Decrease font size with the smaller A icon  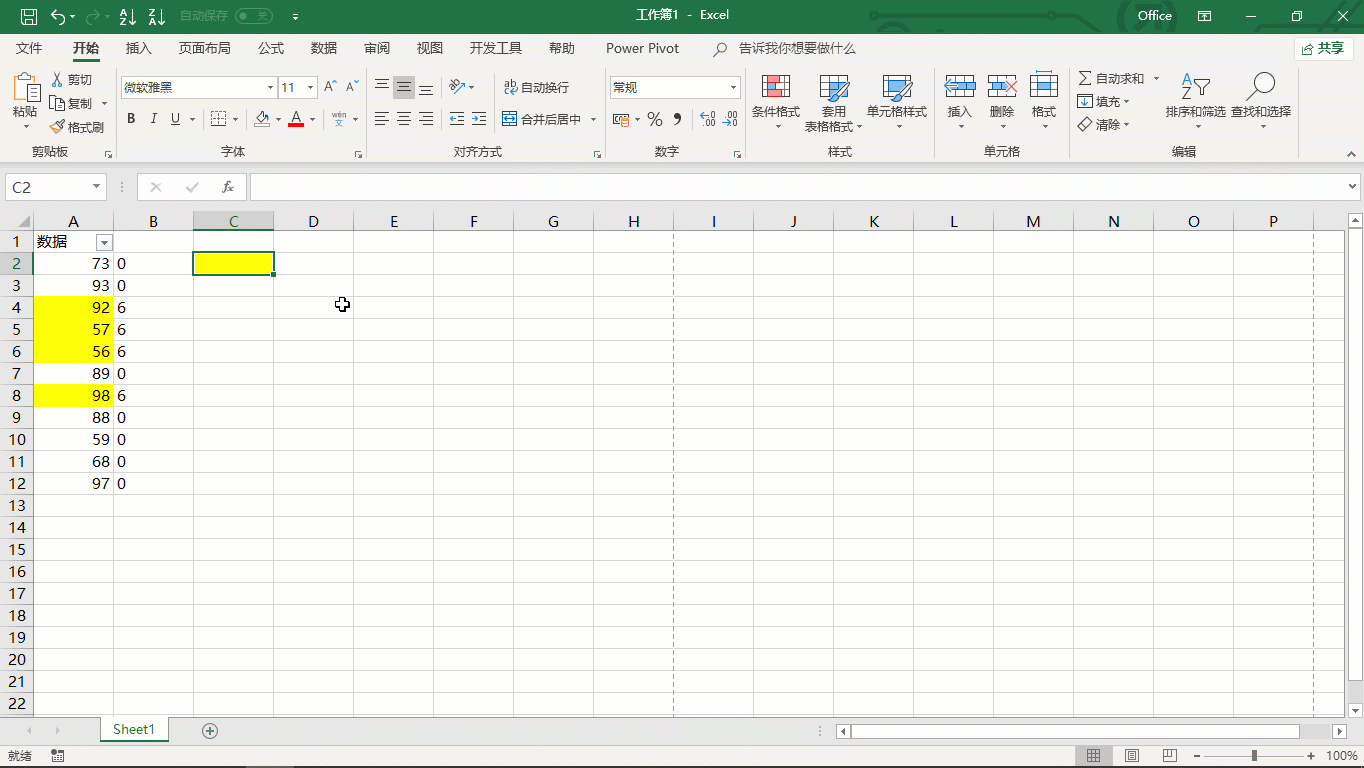click(x=352, y=87)
